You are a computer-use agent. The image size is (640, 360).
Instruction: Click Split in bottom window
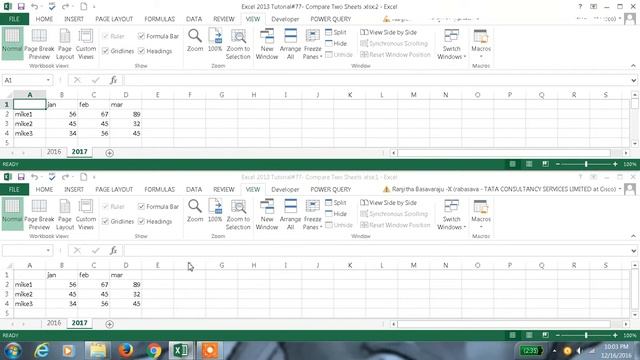(336, 202)
